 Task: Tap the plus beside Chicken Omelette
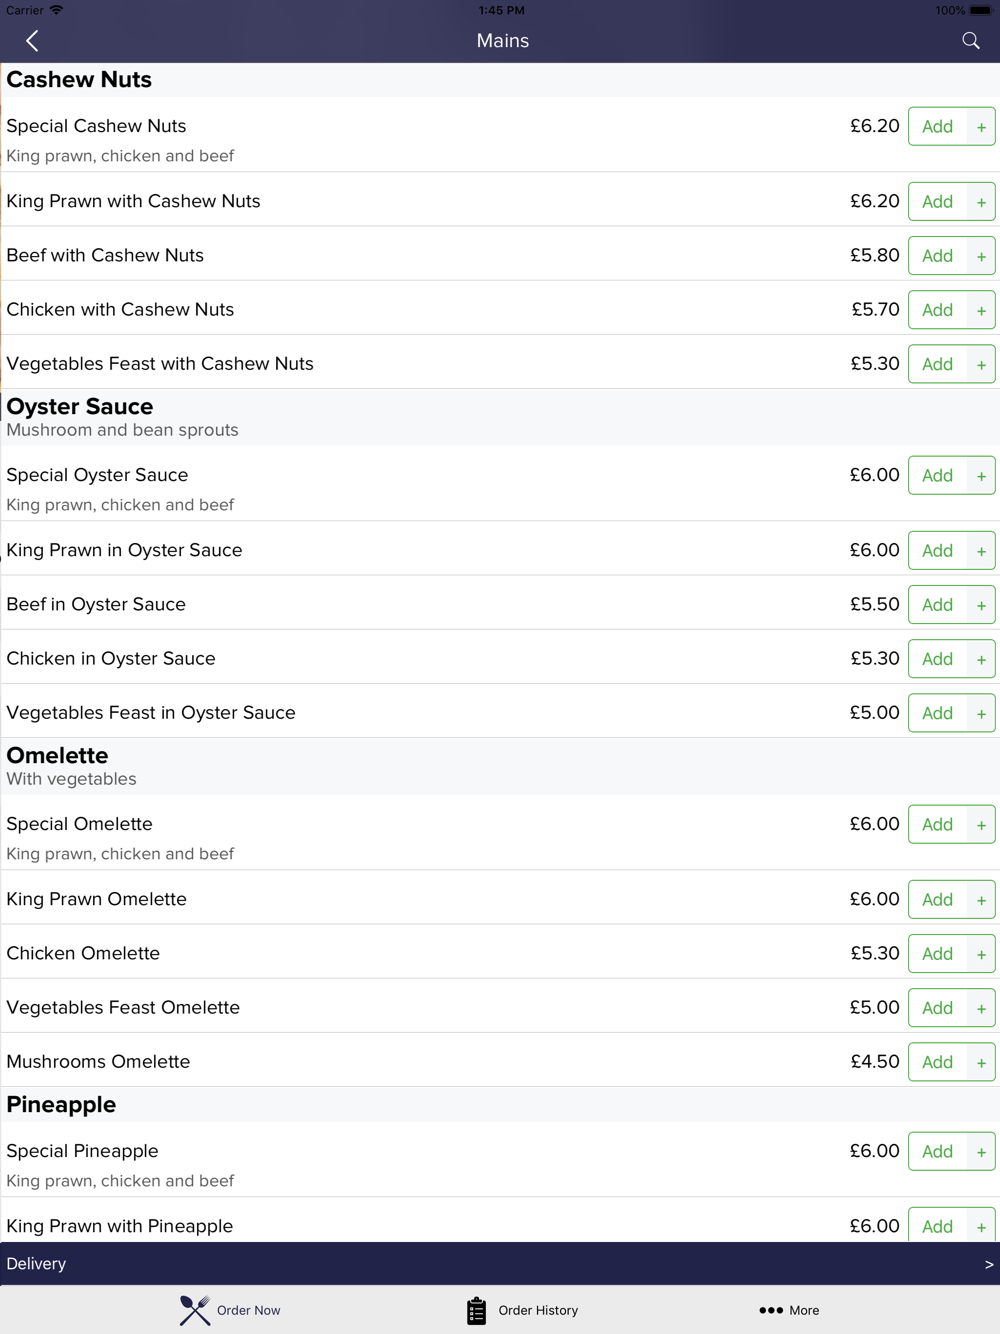tap(981, 954)
